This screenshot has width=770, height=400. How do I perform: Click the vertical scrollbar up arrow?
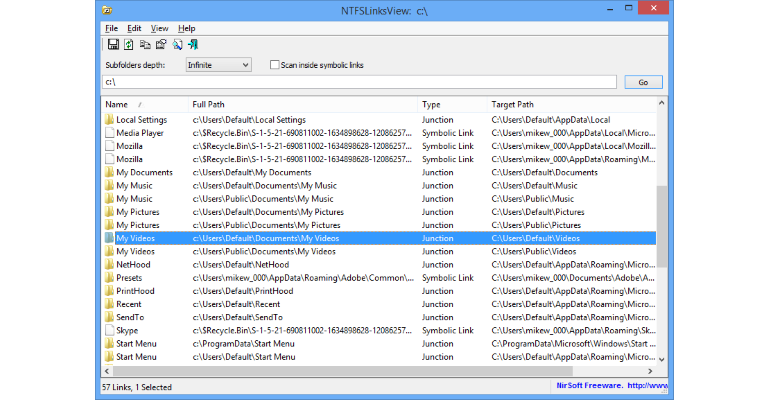661,103
